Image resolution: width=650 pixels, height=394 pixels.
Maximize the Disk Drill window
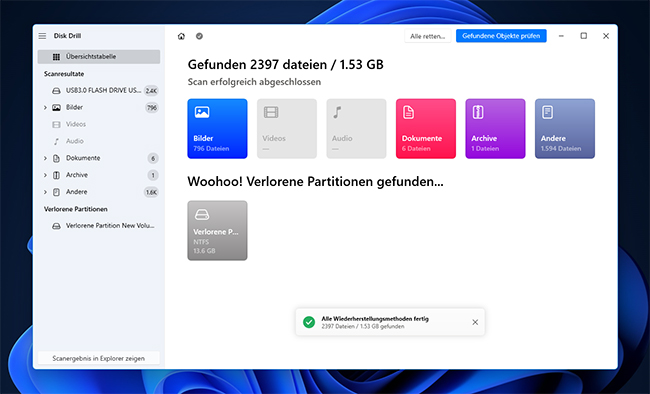click(x=584, y=36)
